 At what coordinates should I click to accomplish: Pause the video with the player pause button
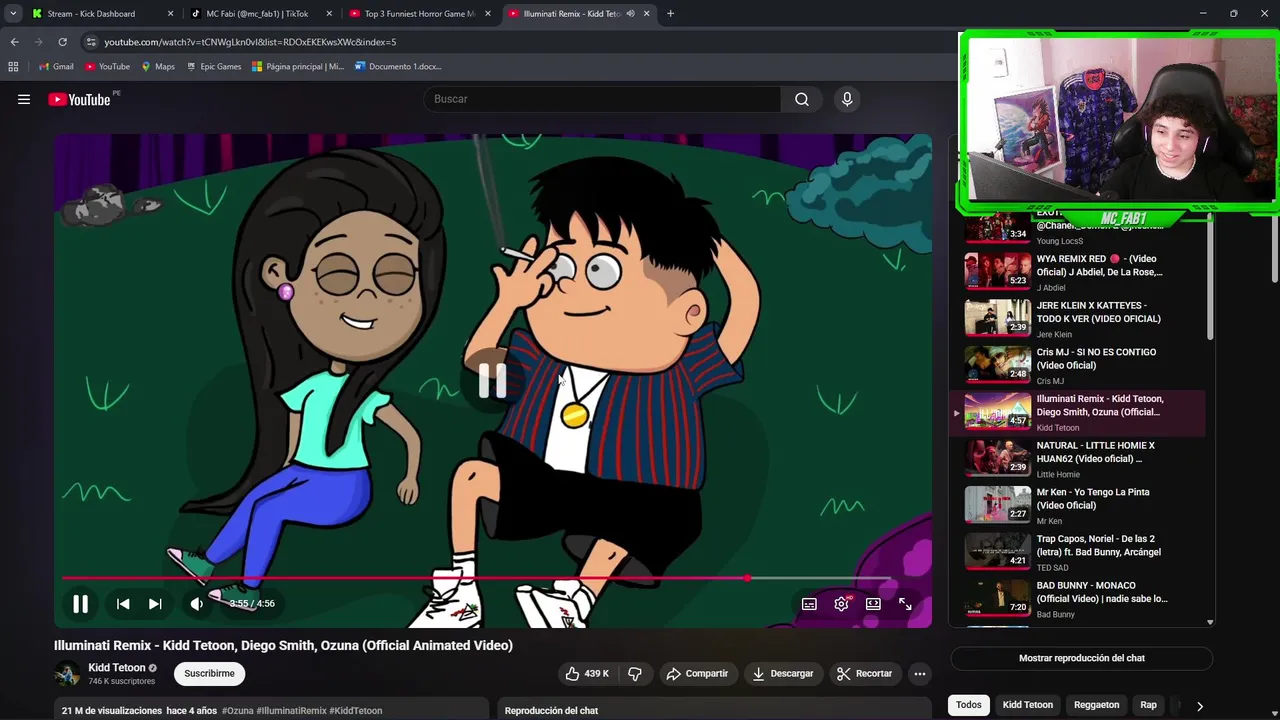pyautogui.click(x=80, y=604)
